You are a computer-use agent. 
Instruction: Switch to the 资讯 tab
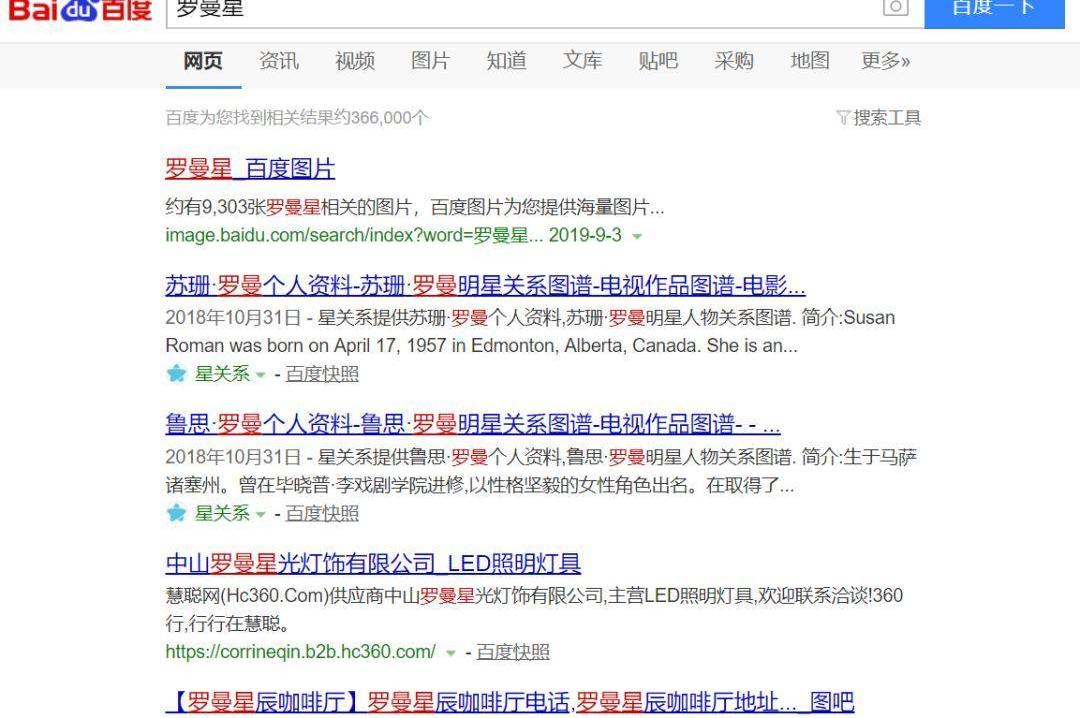279,61
